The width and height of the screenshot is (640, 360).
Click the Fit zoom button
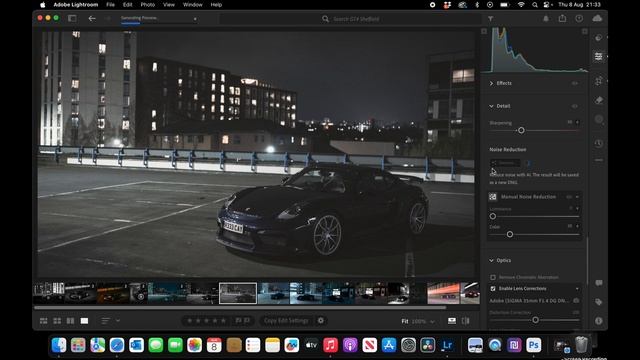404,321
